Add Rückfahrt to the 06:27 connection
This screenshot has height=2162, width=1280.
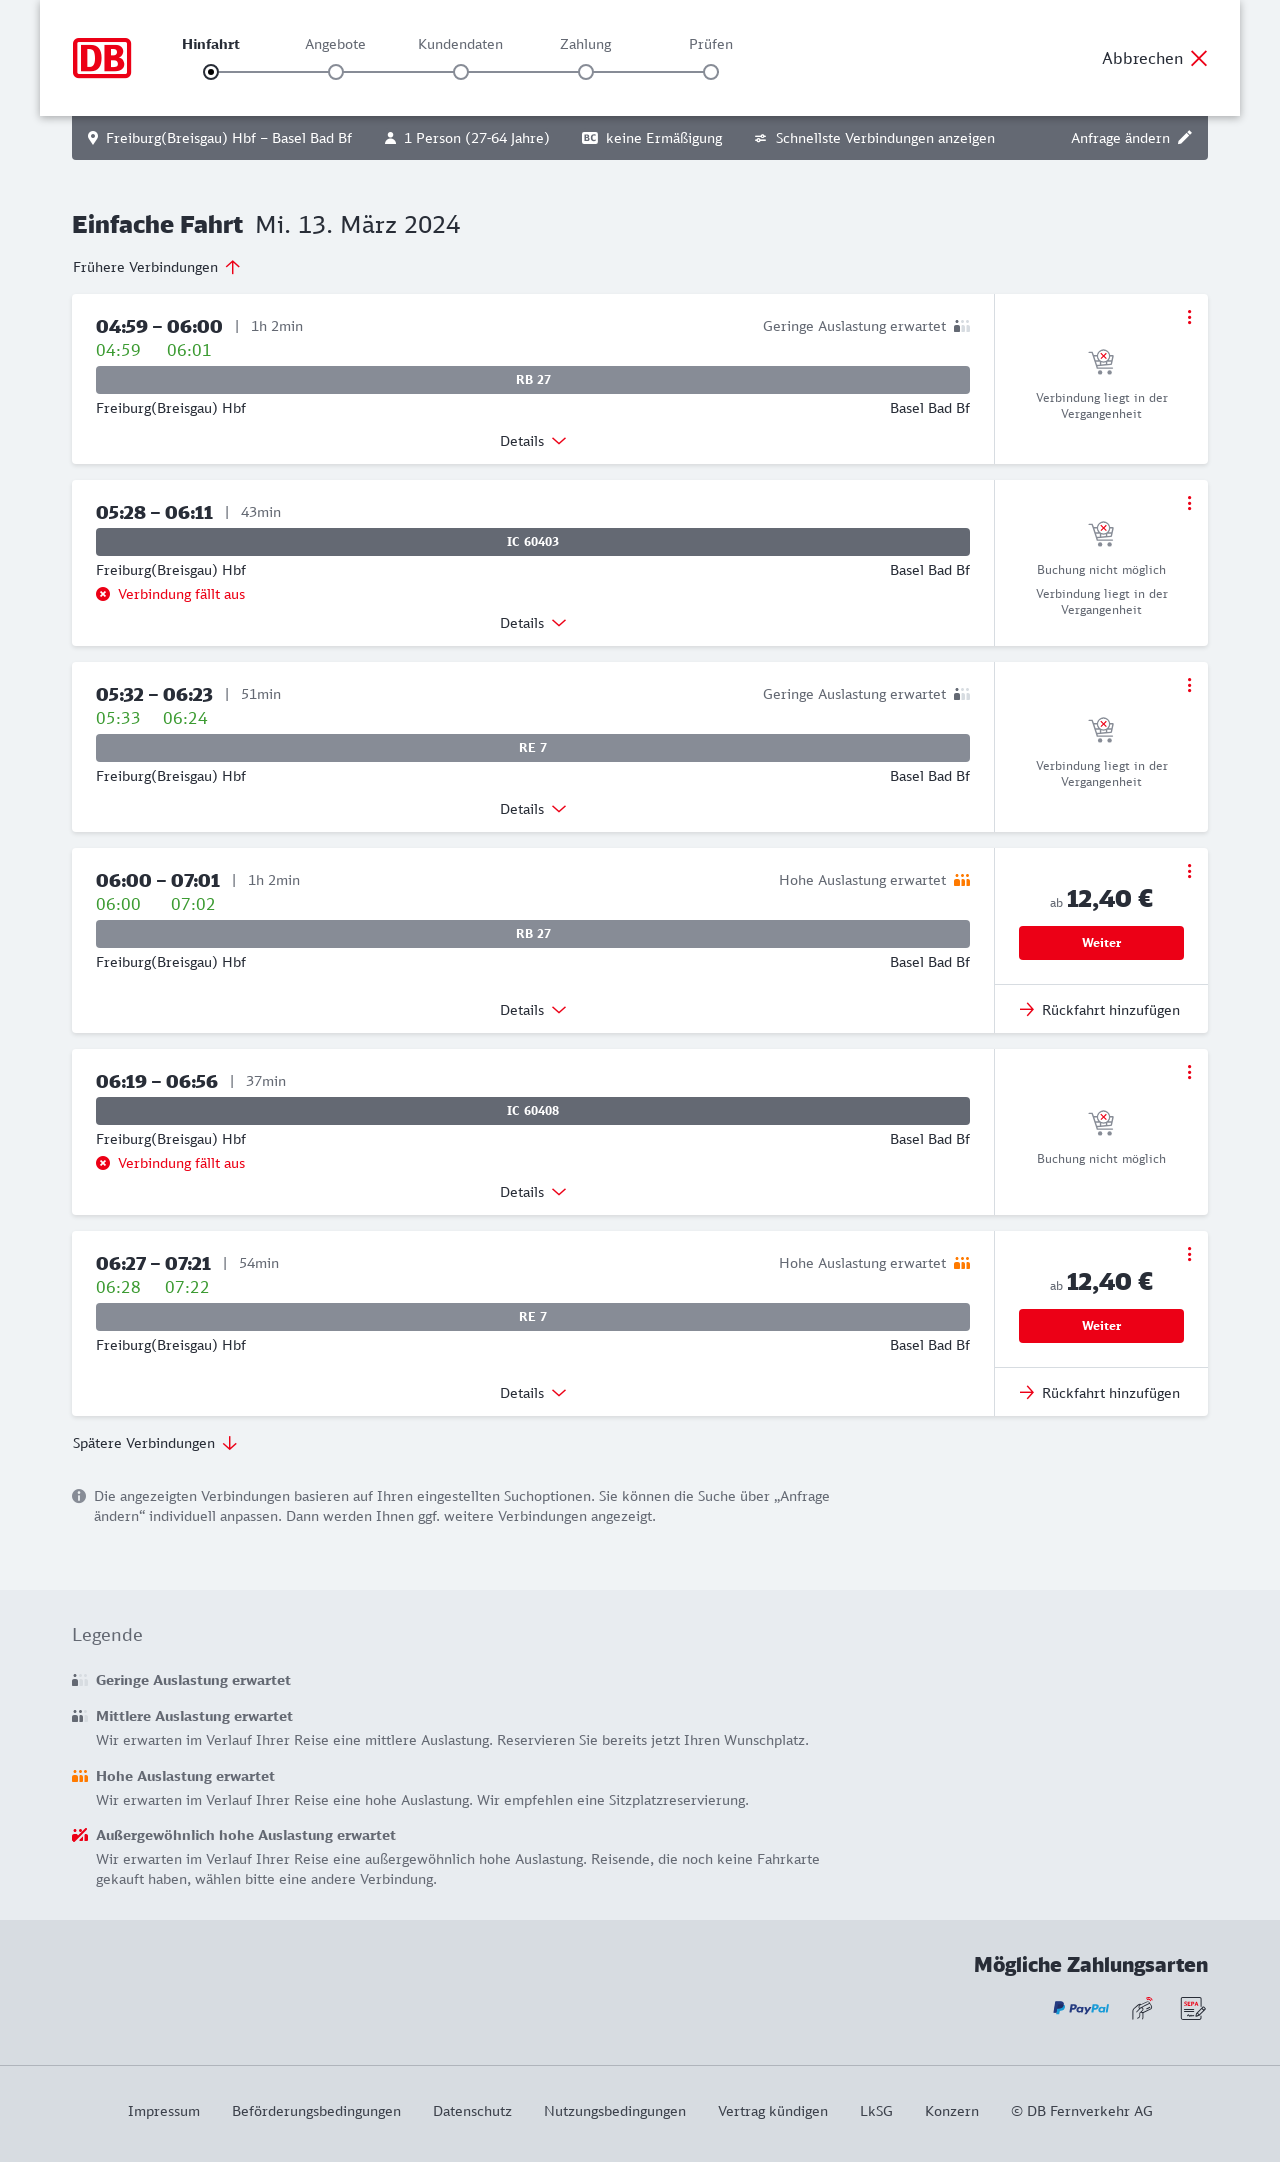[x=1100, y=1393]
